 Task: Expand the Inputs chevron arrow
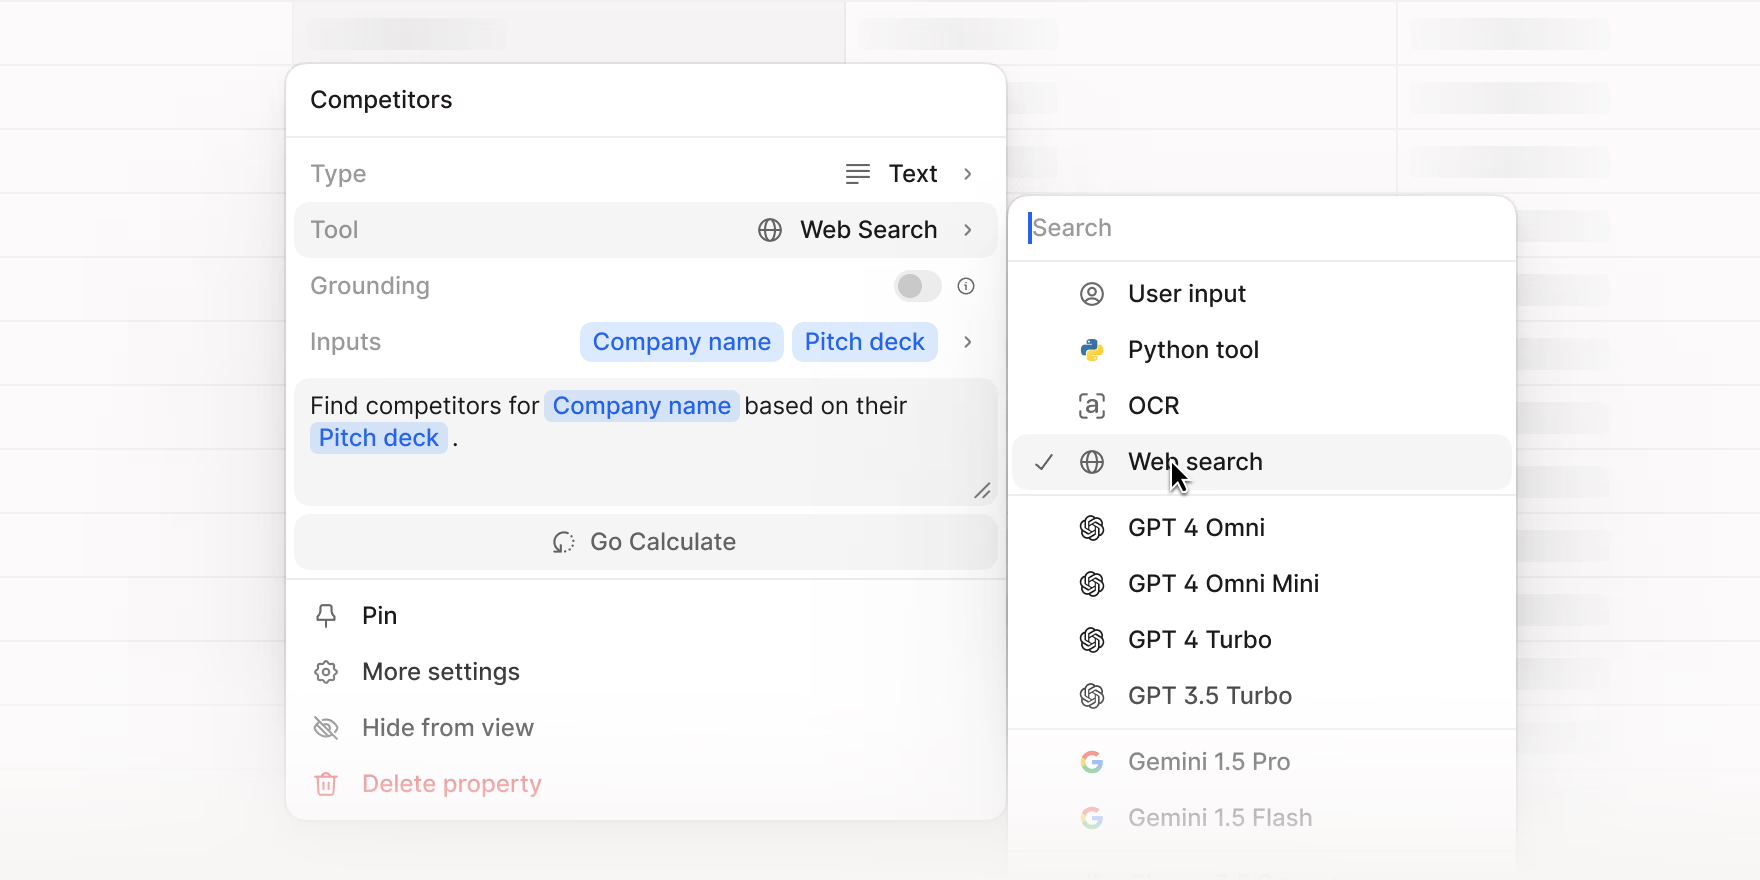pyautogui.click(x=968, y=342)
